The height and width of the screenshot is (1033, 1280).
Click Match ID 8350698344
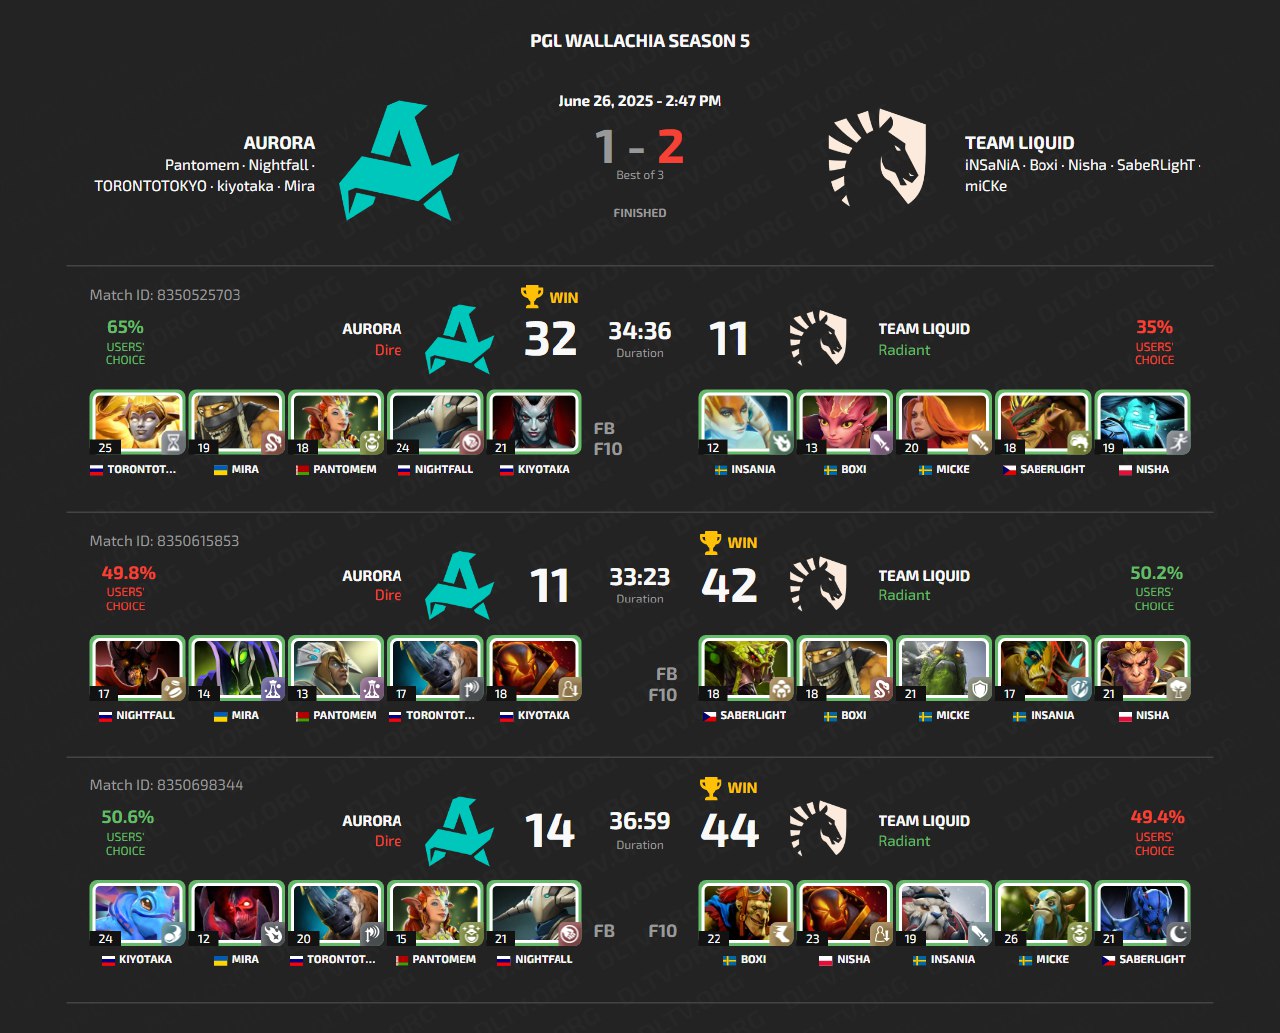[x=167, y=785]
